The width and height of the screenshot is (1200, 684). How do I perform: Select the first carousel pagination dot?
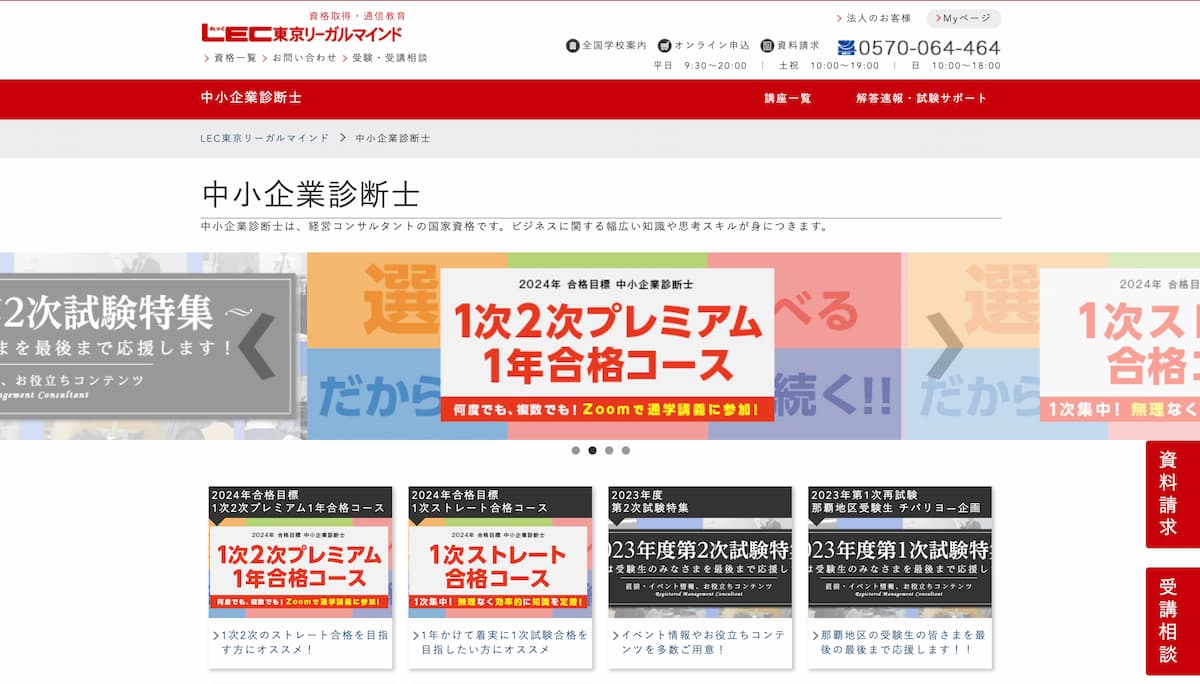(x=576, y=450)
